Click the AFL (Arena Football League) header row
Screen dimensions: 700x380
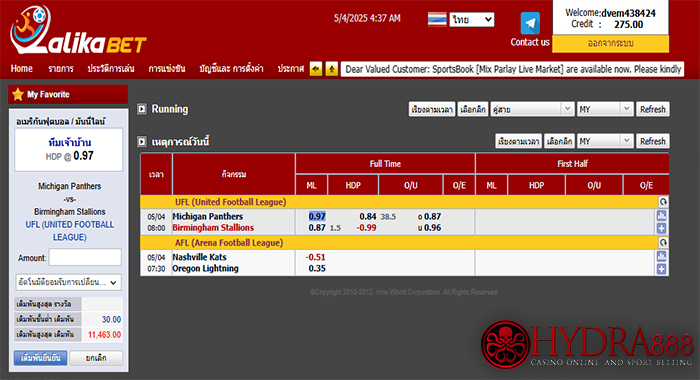(x=400, y=242)
